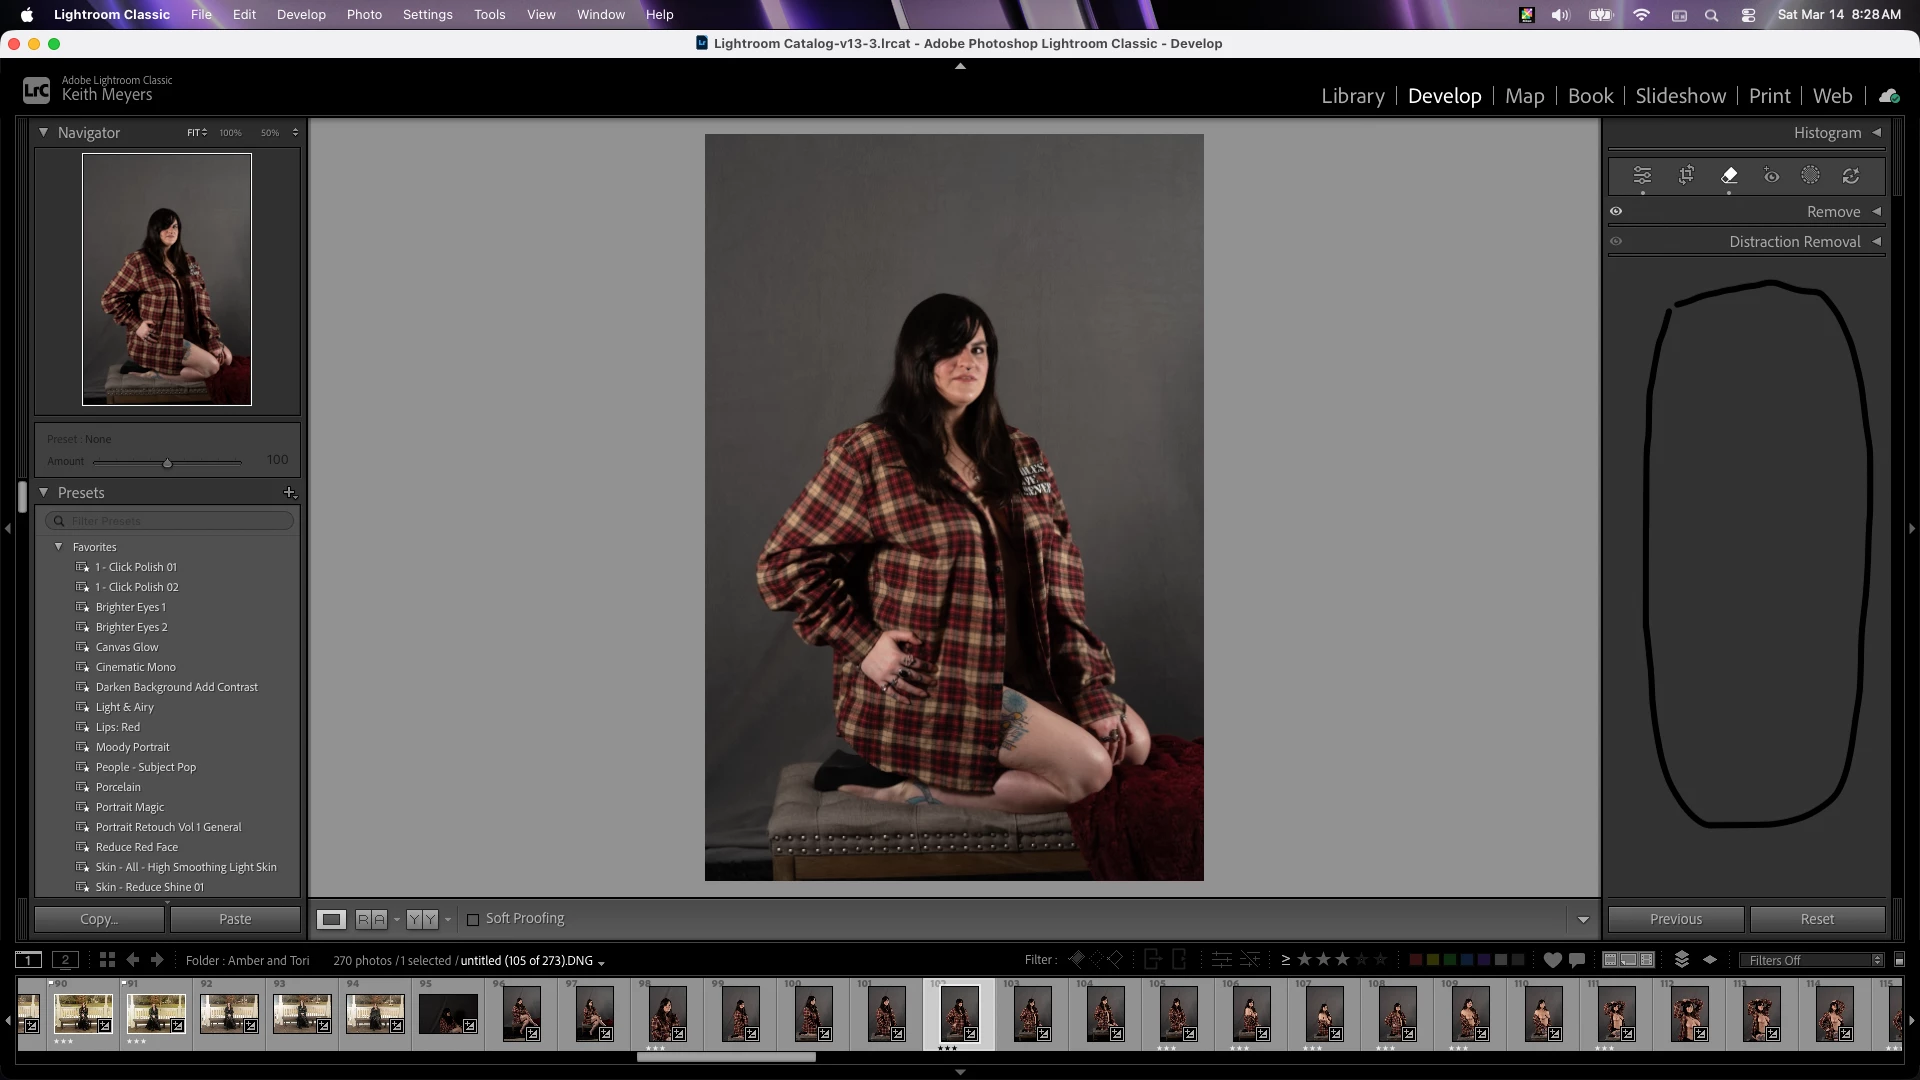Activate the Red Eye correction tool
The height and width of the screenshot is (1080, 1920).
click(x=1771, y=175)
